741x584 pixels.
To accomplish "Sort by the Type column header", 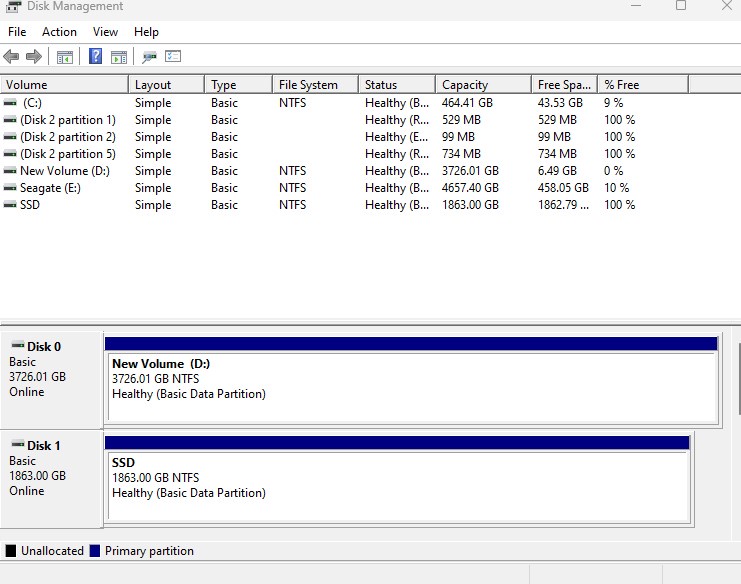I will tap(239, 85).
